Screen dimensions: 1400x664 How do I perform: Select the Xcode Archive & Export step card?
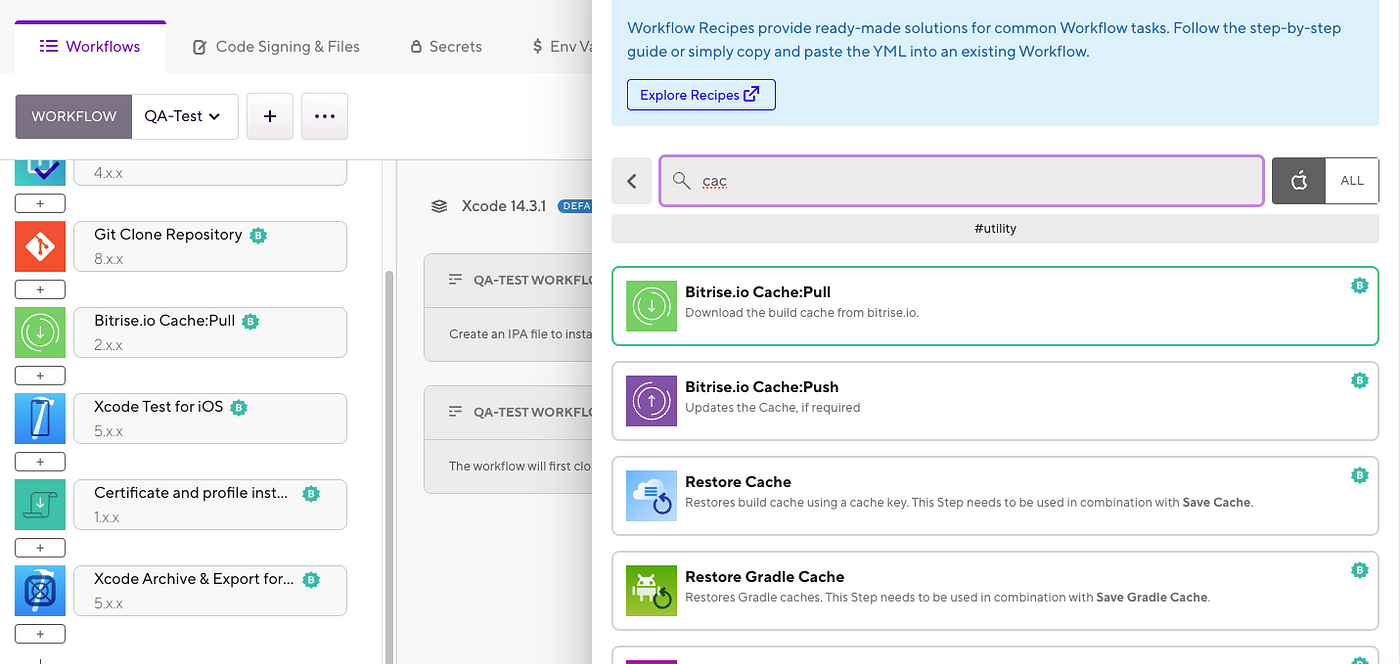[210, 590]
